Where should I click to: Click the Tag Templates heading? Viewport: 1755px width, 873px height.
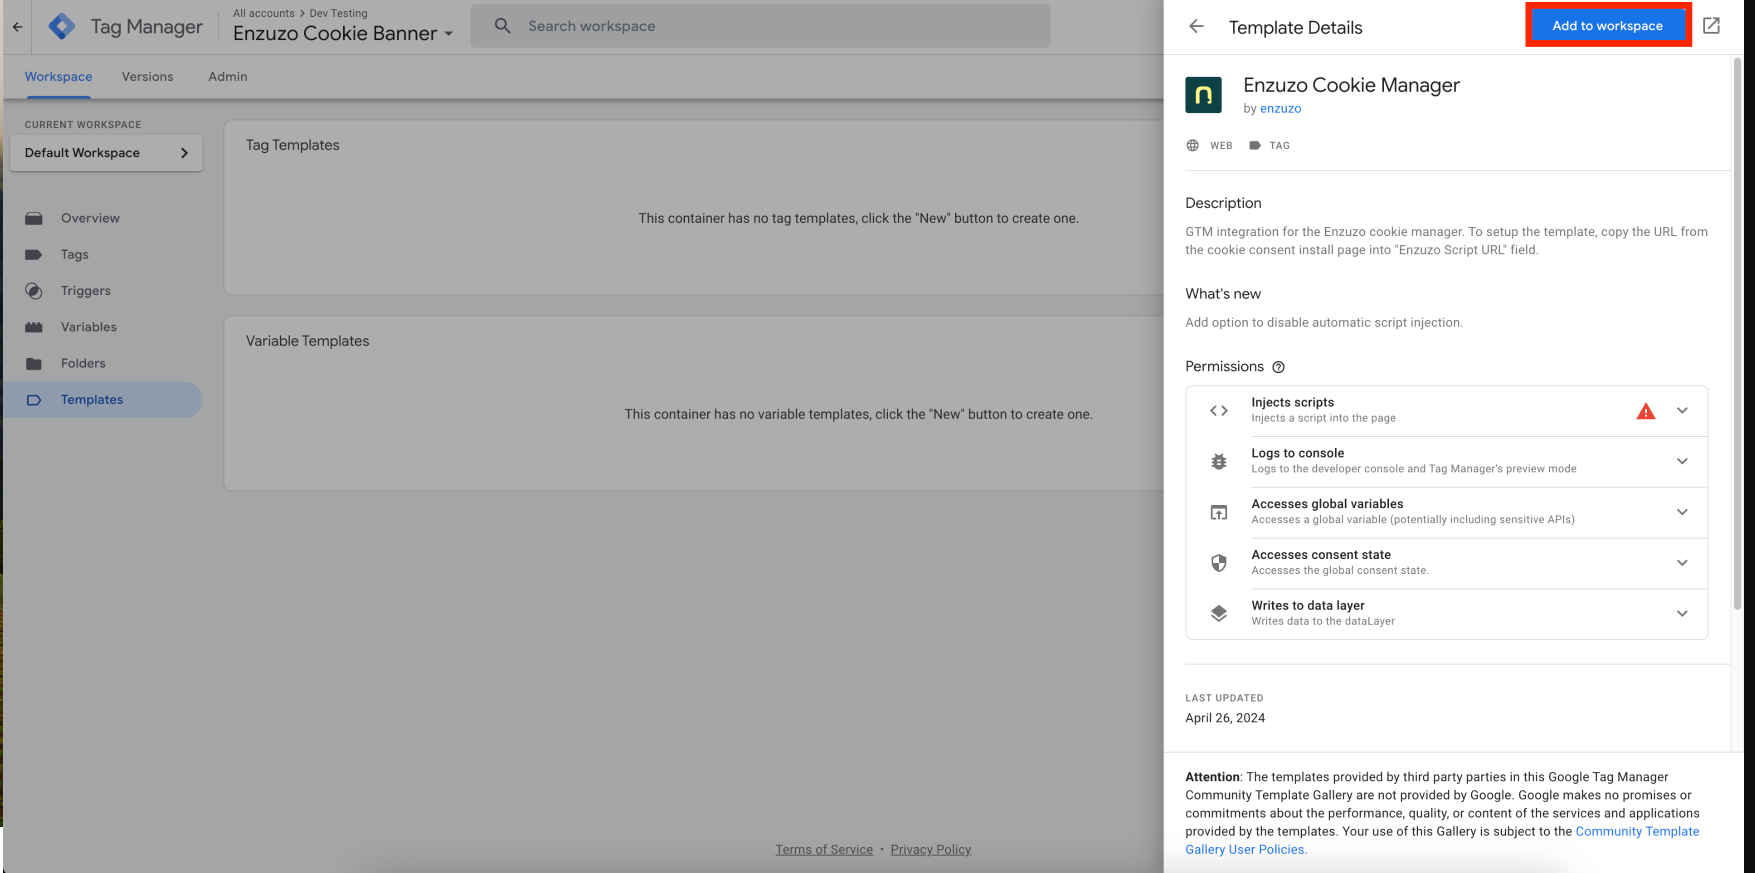[293, 145]
